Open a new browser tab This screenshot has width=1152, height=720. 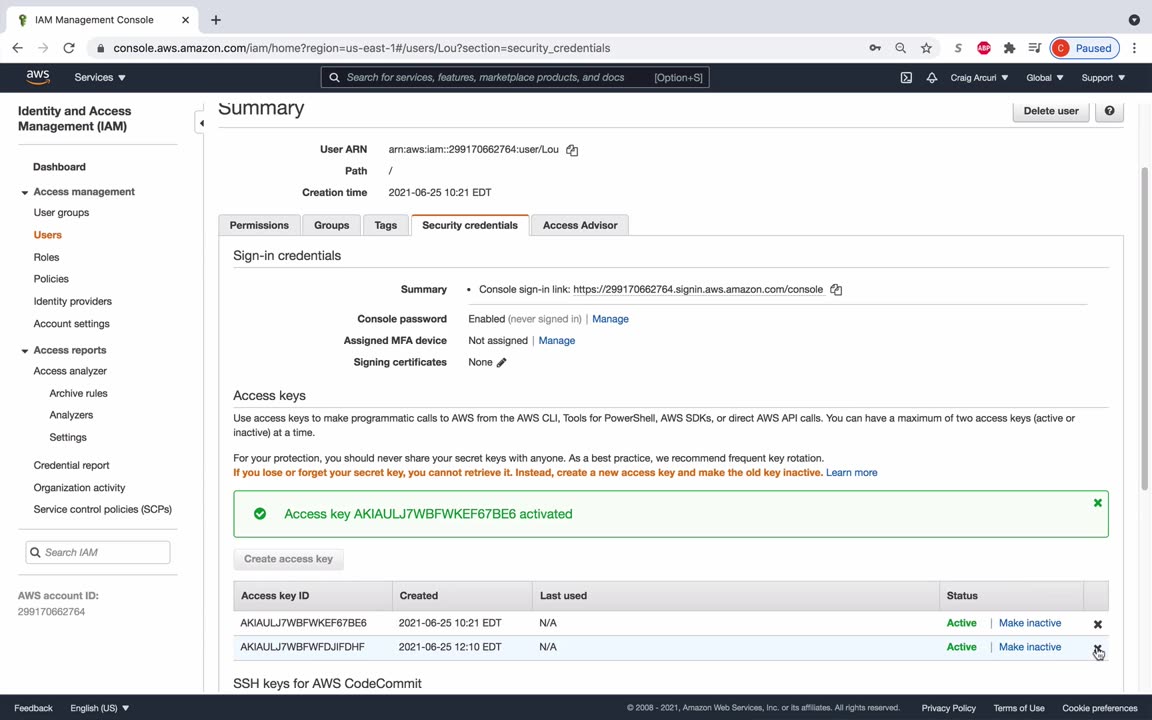click(x=215, y=20)
